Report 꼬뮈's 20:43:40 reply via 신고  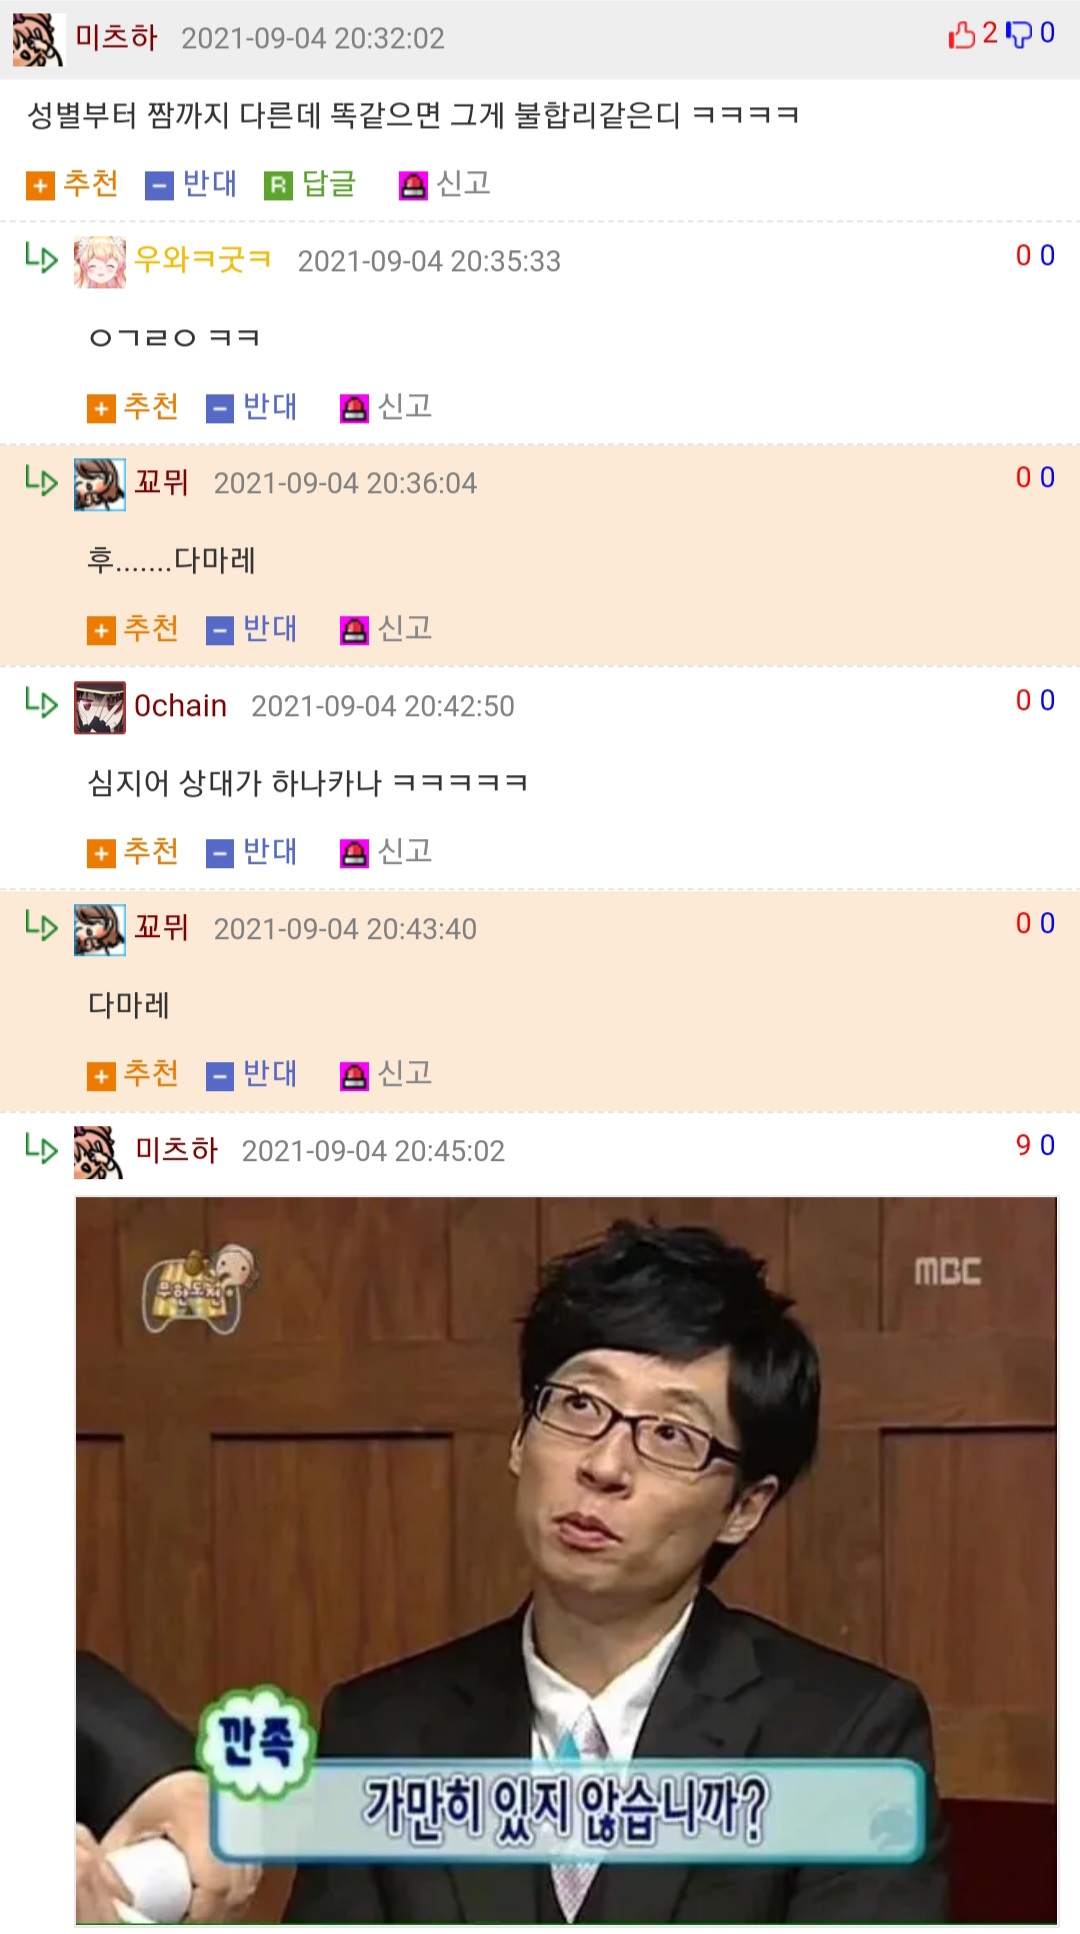[x=386, y=1074]
